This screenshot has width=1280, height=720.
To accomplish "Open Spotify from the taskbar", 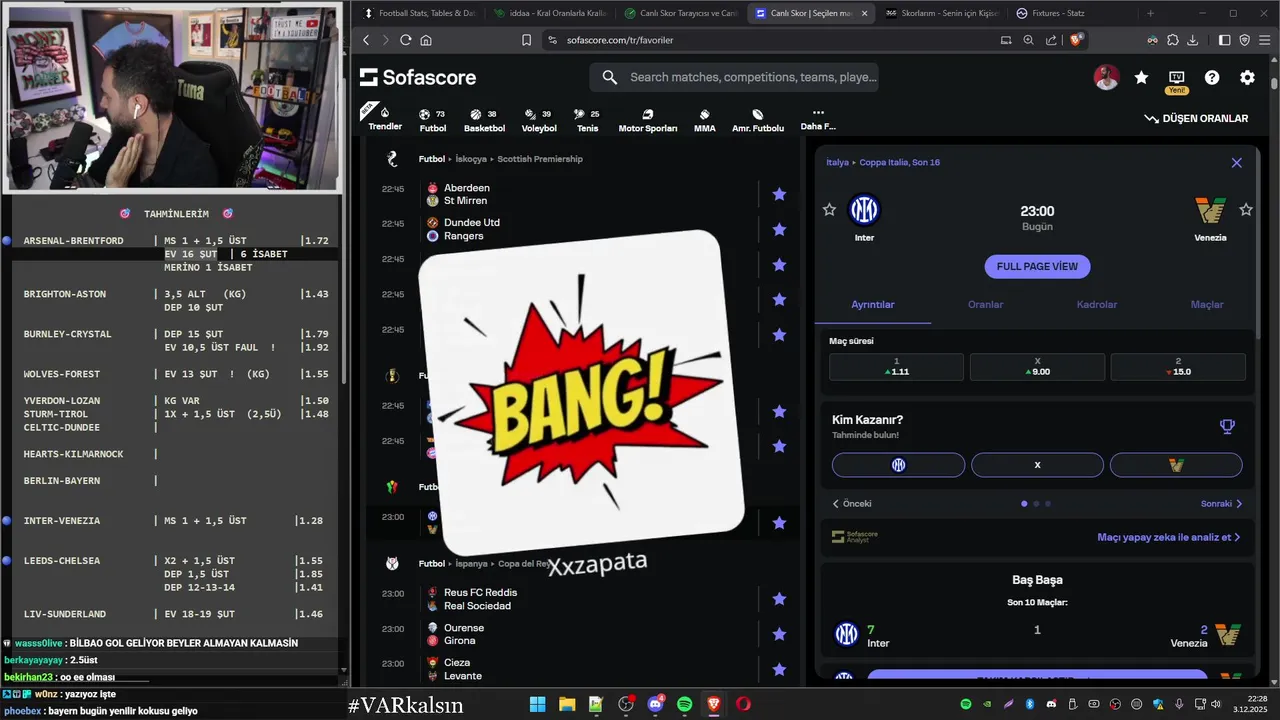I will pyautogui.click(x=685, y=704).
